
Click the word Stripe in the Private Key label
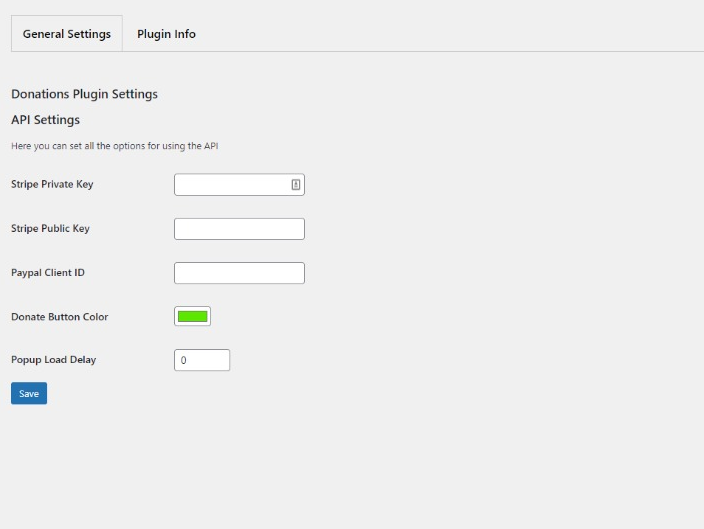click(x=24, y=185)
